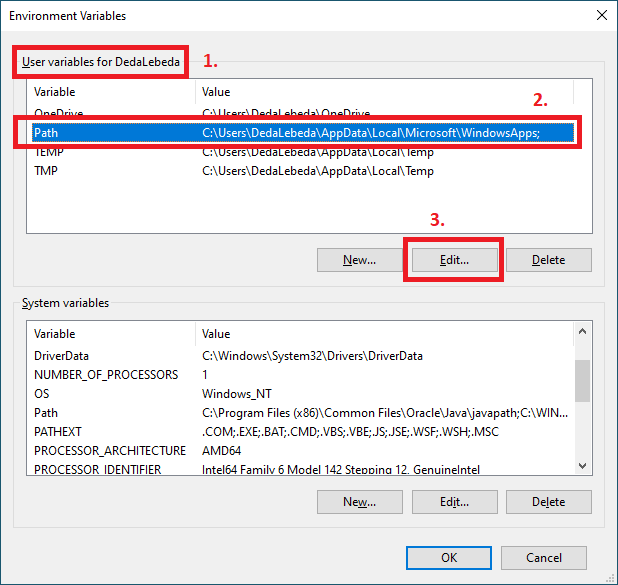Dismiss dialog with the Cancel button
This screenshot has height=585, width=618.
543,558
